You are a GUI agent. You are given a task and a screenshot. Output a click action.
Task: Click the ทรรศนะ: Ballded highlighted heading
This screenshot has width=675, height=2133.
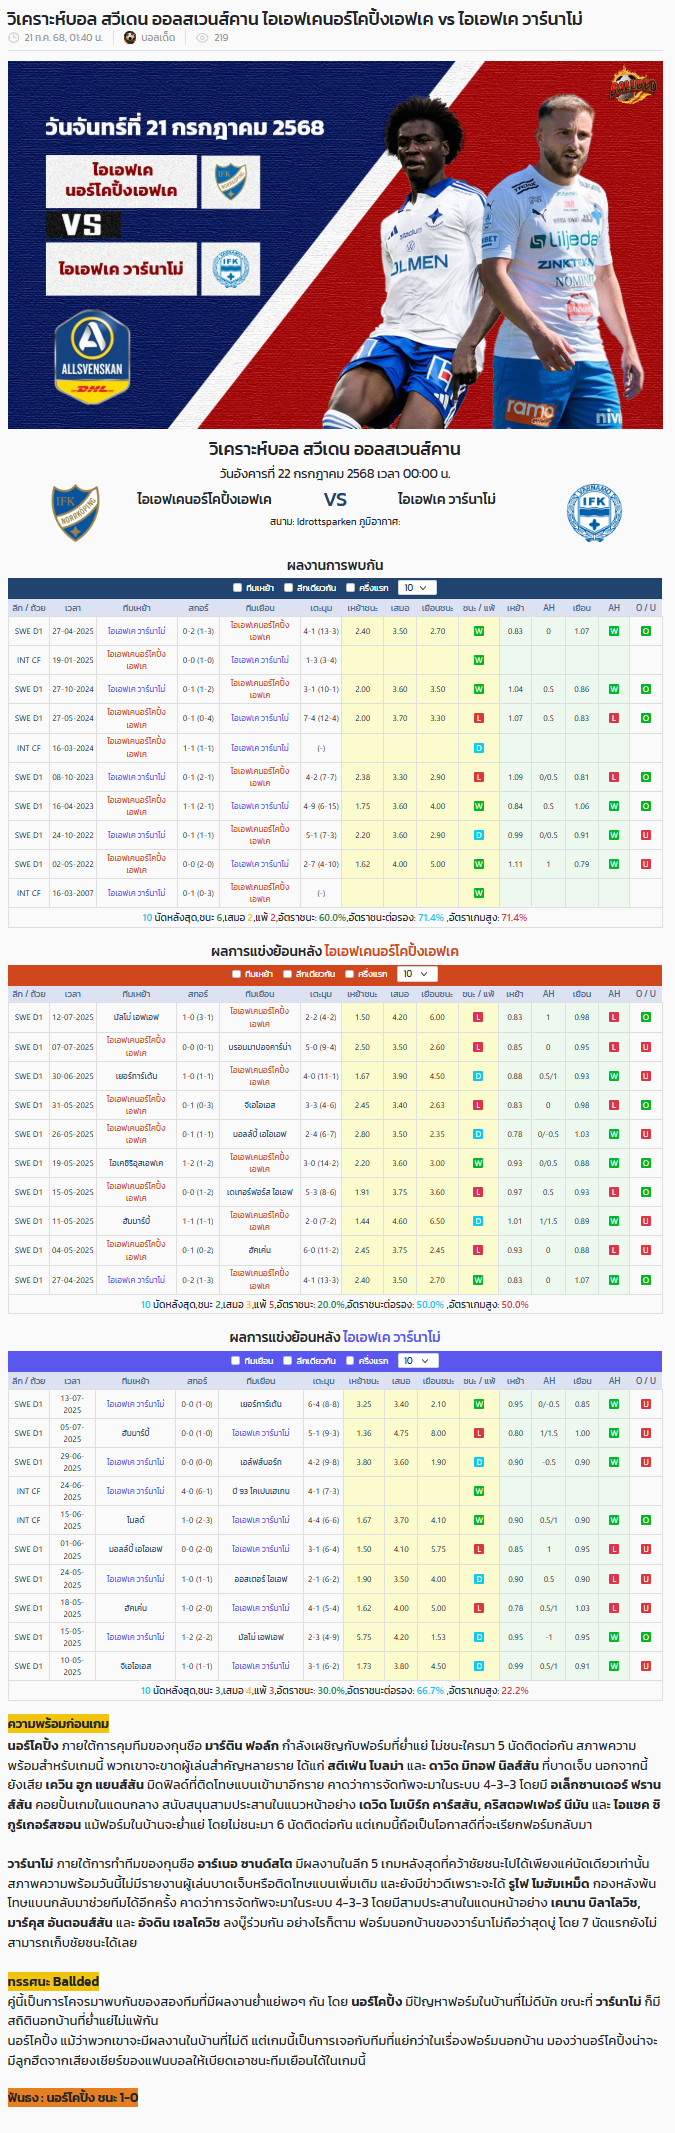pos(54,1981)
